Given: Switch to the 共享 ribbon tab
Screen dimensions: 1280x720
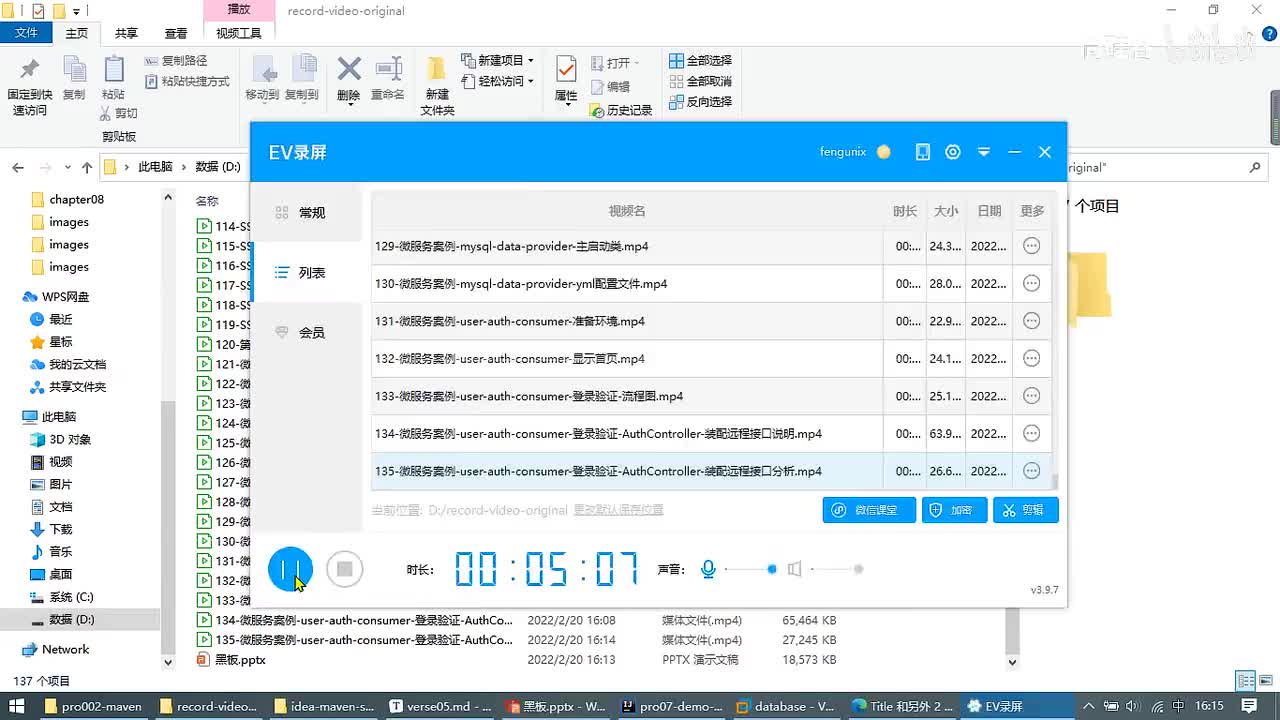Looking at the screenshot, I should (x=126, y=33).
